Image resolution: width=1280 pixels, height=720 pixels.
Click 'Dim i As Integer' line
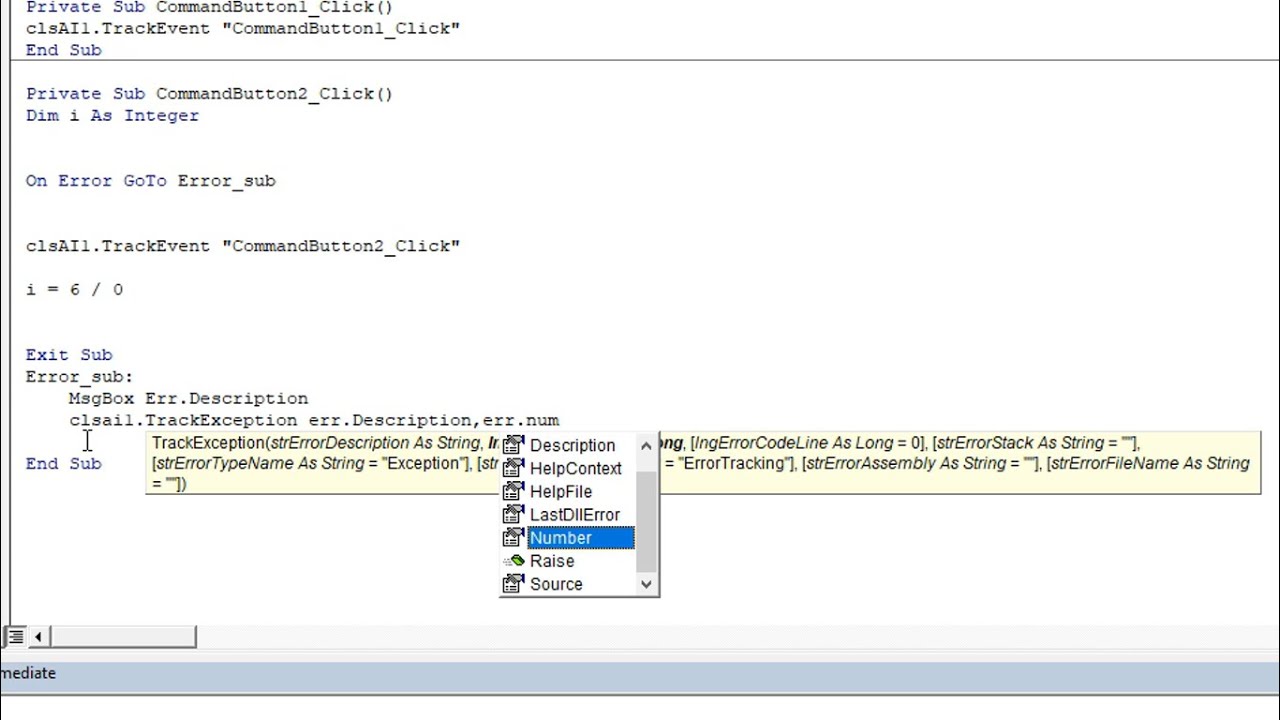[112, 116]
